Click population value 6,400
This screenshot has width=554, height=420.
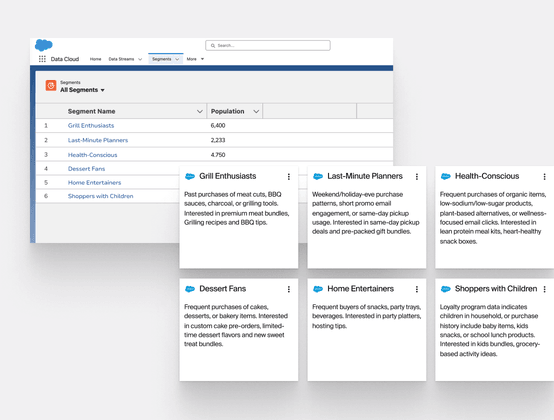click(218, 125)
